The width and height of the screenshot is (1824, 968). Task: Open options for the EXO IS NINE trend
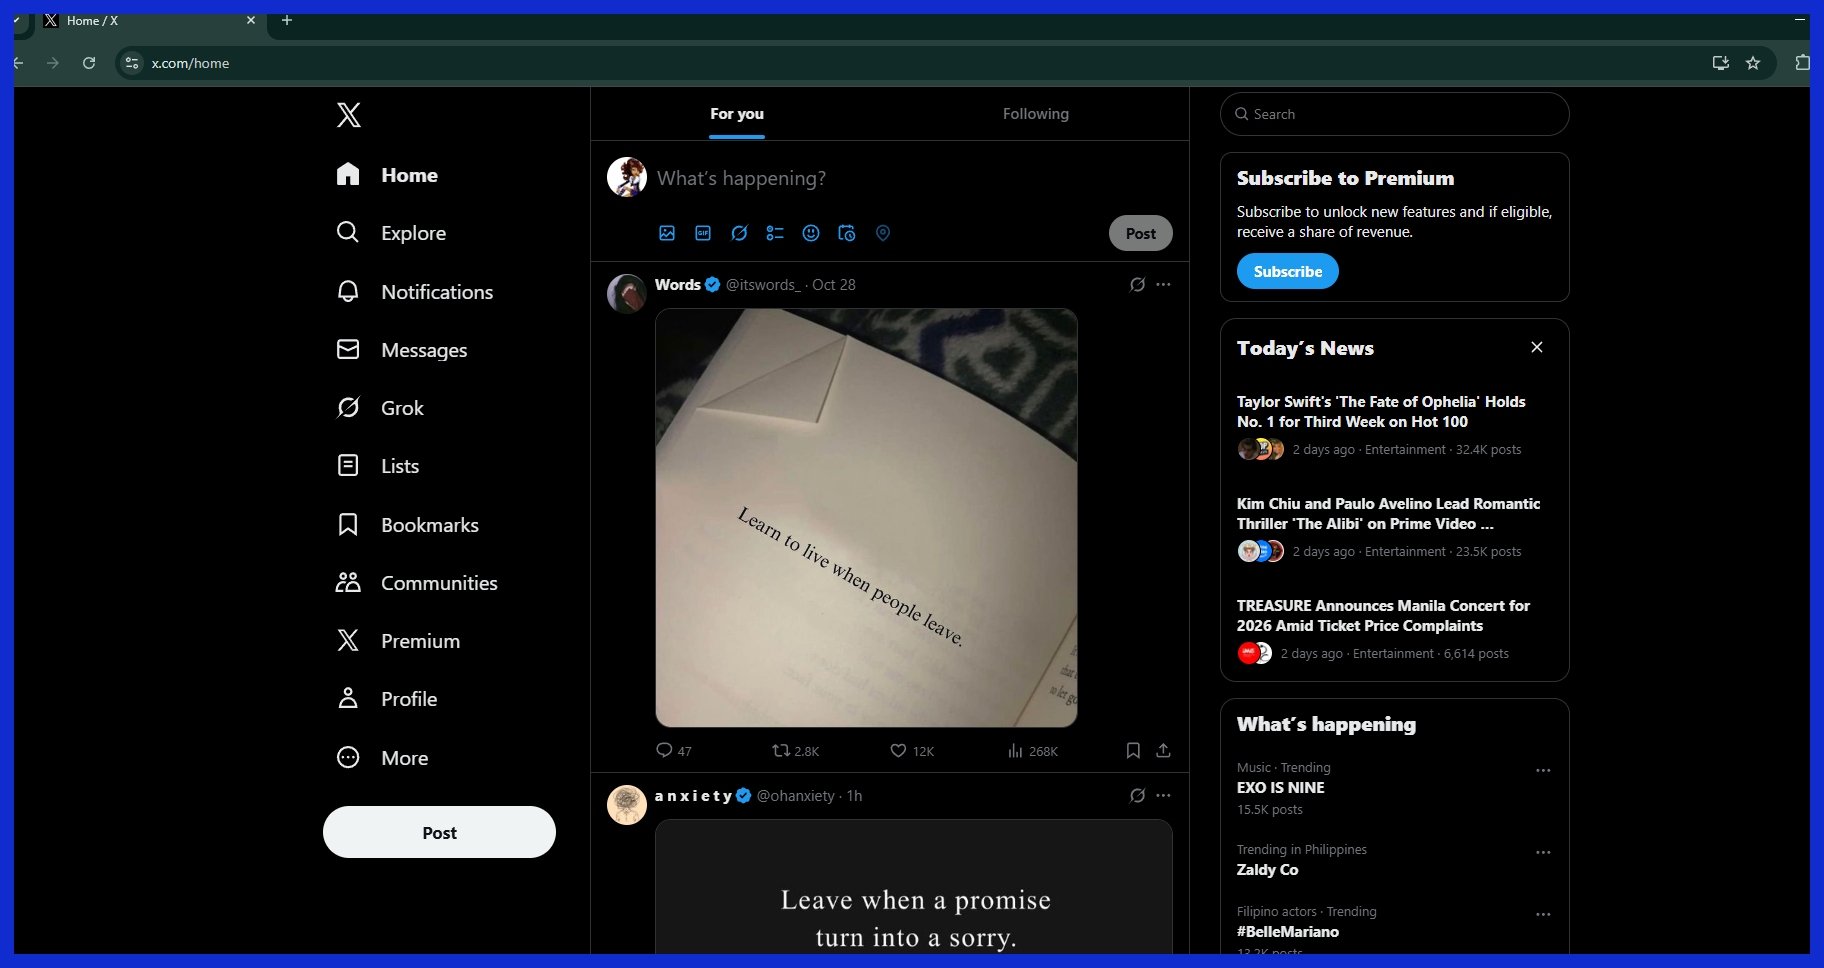click(1543, 770)
